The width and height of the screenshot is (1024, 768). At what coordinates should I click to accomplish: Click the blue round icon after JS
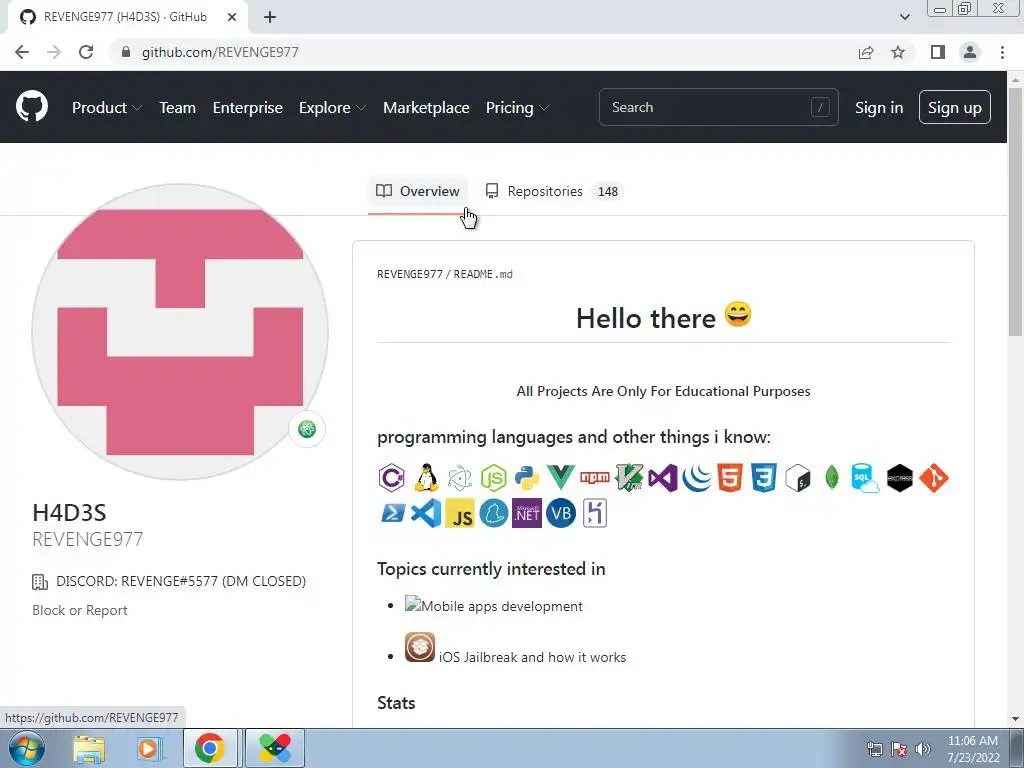[x=494, y=513]
